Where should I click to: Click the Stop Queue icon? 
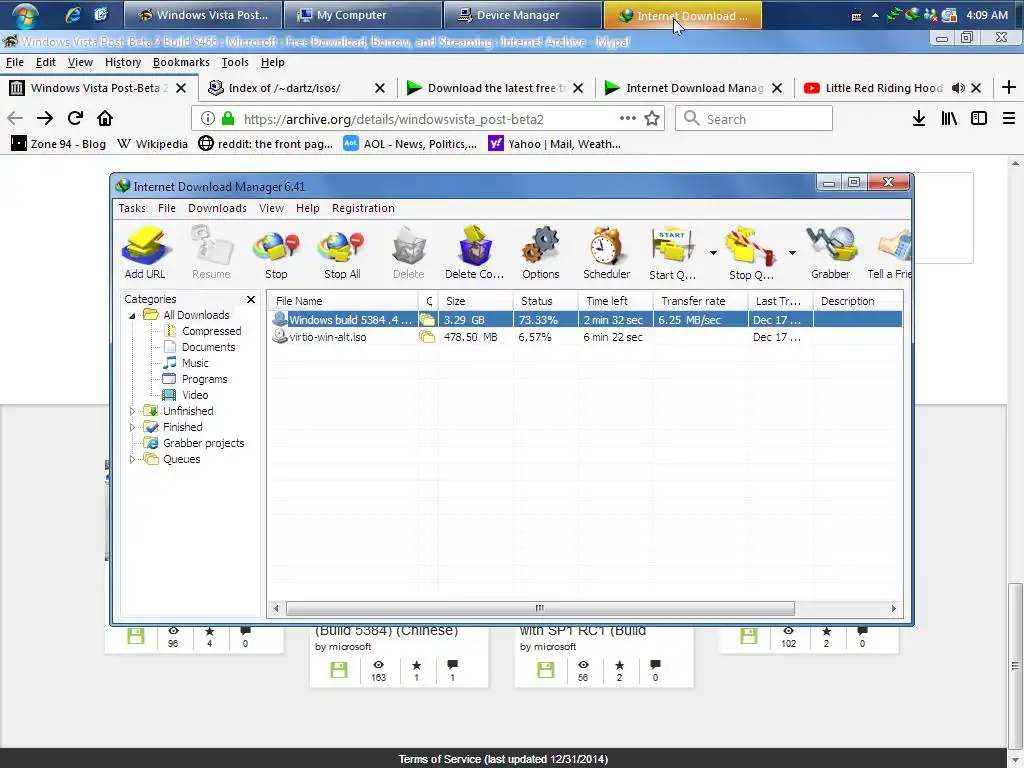[x=751, y=253]
